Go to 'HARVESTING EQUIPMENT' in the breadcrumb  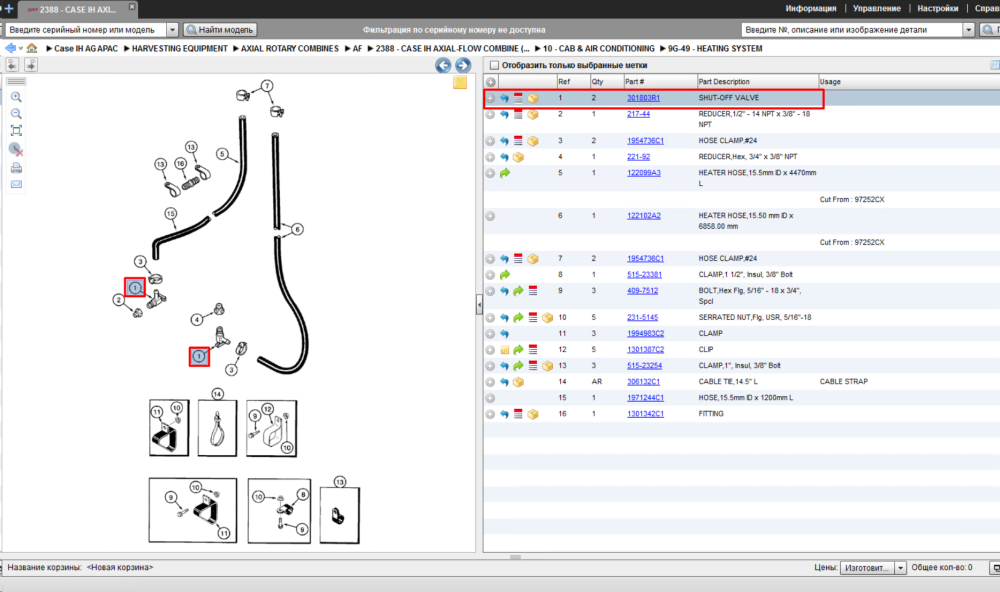pyautogui.click(x=180, y=48)
